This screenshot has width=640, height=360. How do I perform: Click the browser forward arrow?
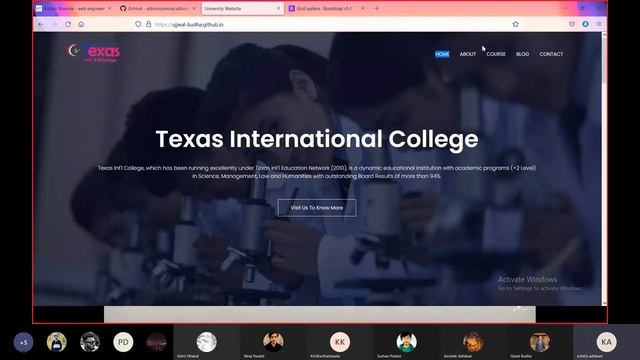[x=55, y=24]
